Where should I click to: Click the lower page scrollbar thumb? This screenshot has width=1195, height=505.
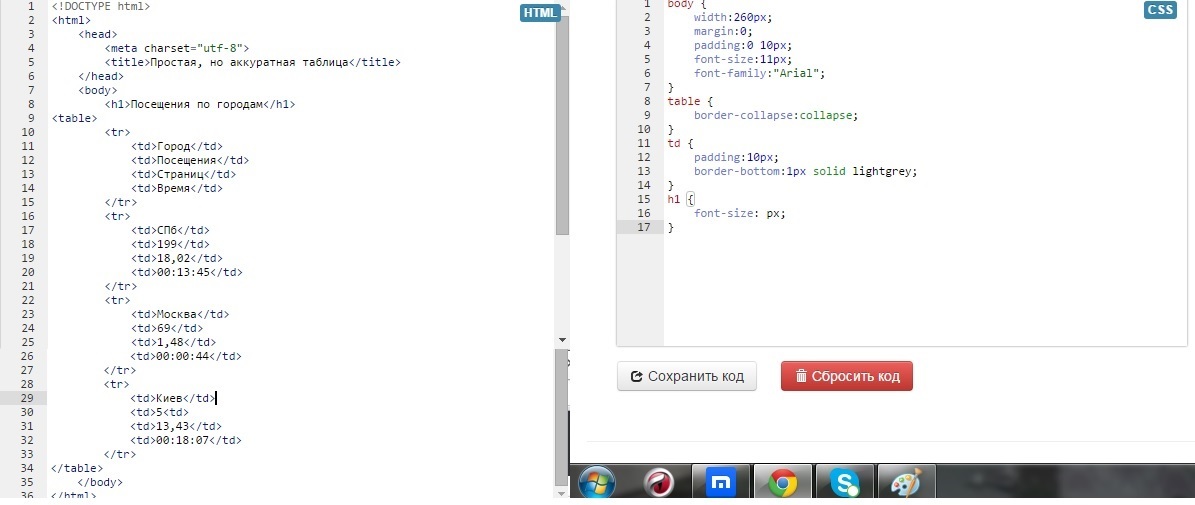point(562,417)
